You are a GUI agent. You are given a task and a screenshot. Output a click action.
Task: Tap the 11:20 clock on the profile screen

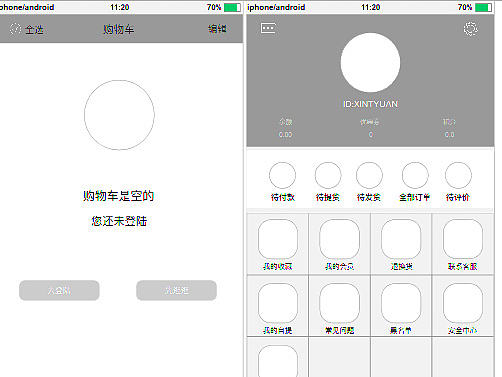(370, 7)
